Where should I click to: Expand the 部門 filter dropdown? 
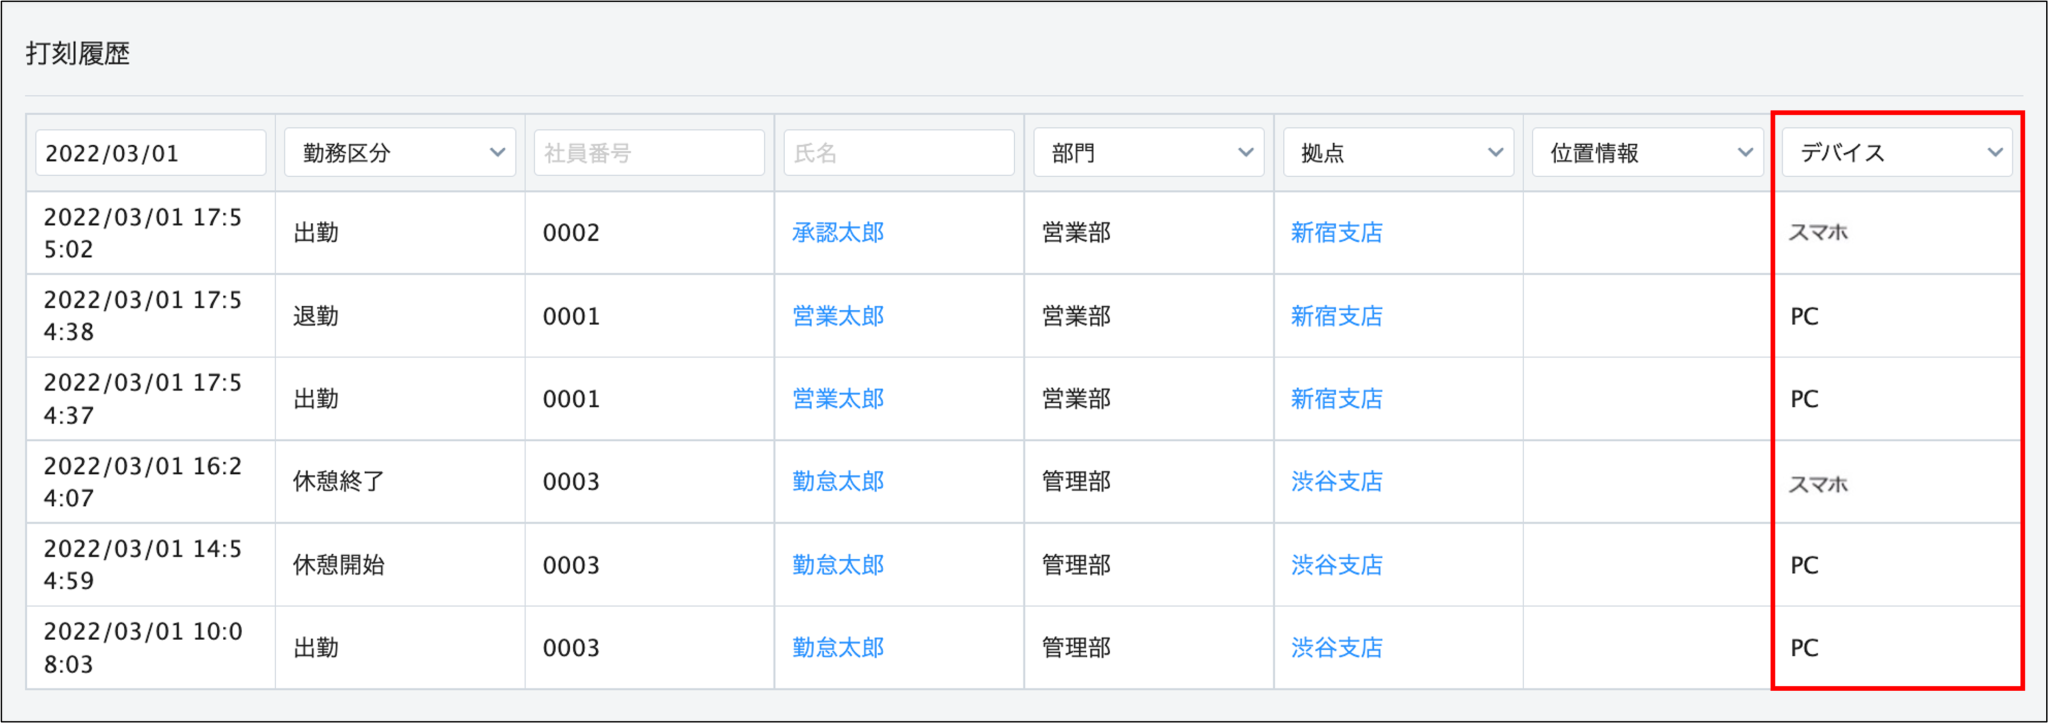[x=1148, y=153]
